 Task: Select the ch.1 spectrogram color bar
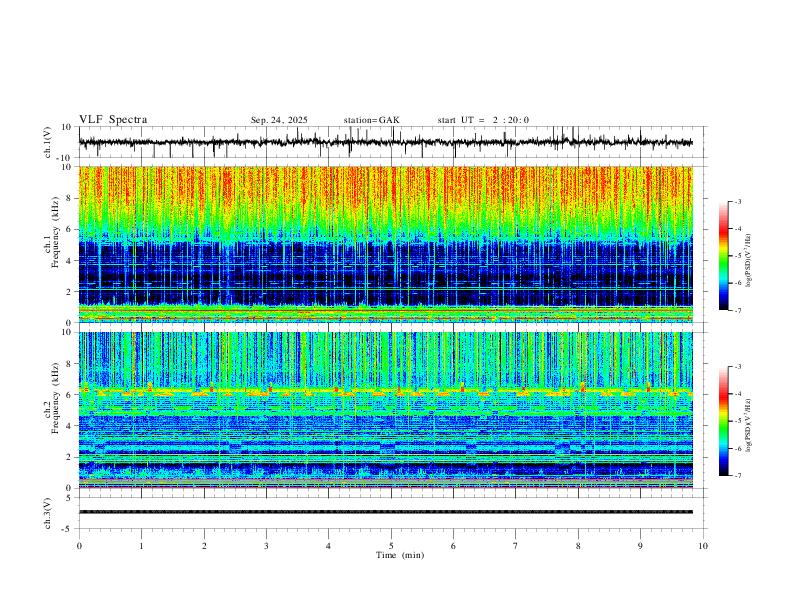tap(724, 256)
